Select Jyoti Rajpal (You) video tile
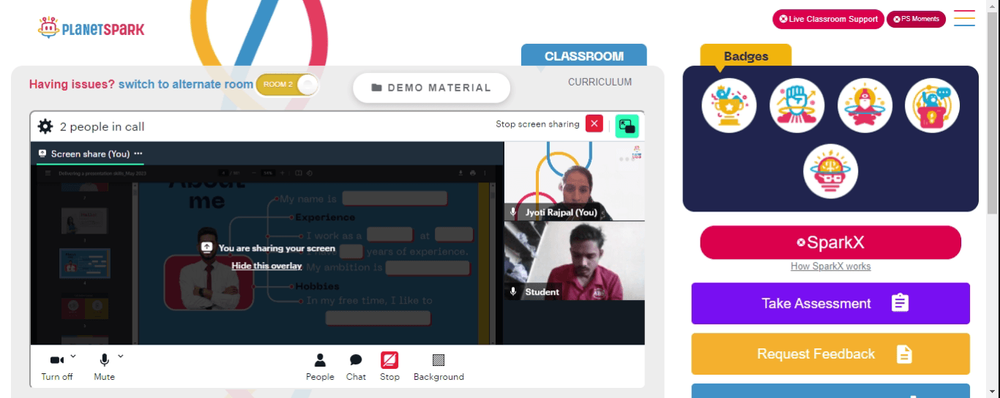This screenshot has width=1000, height=398. click(574, 181)
